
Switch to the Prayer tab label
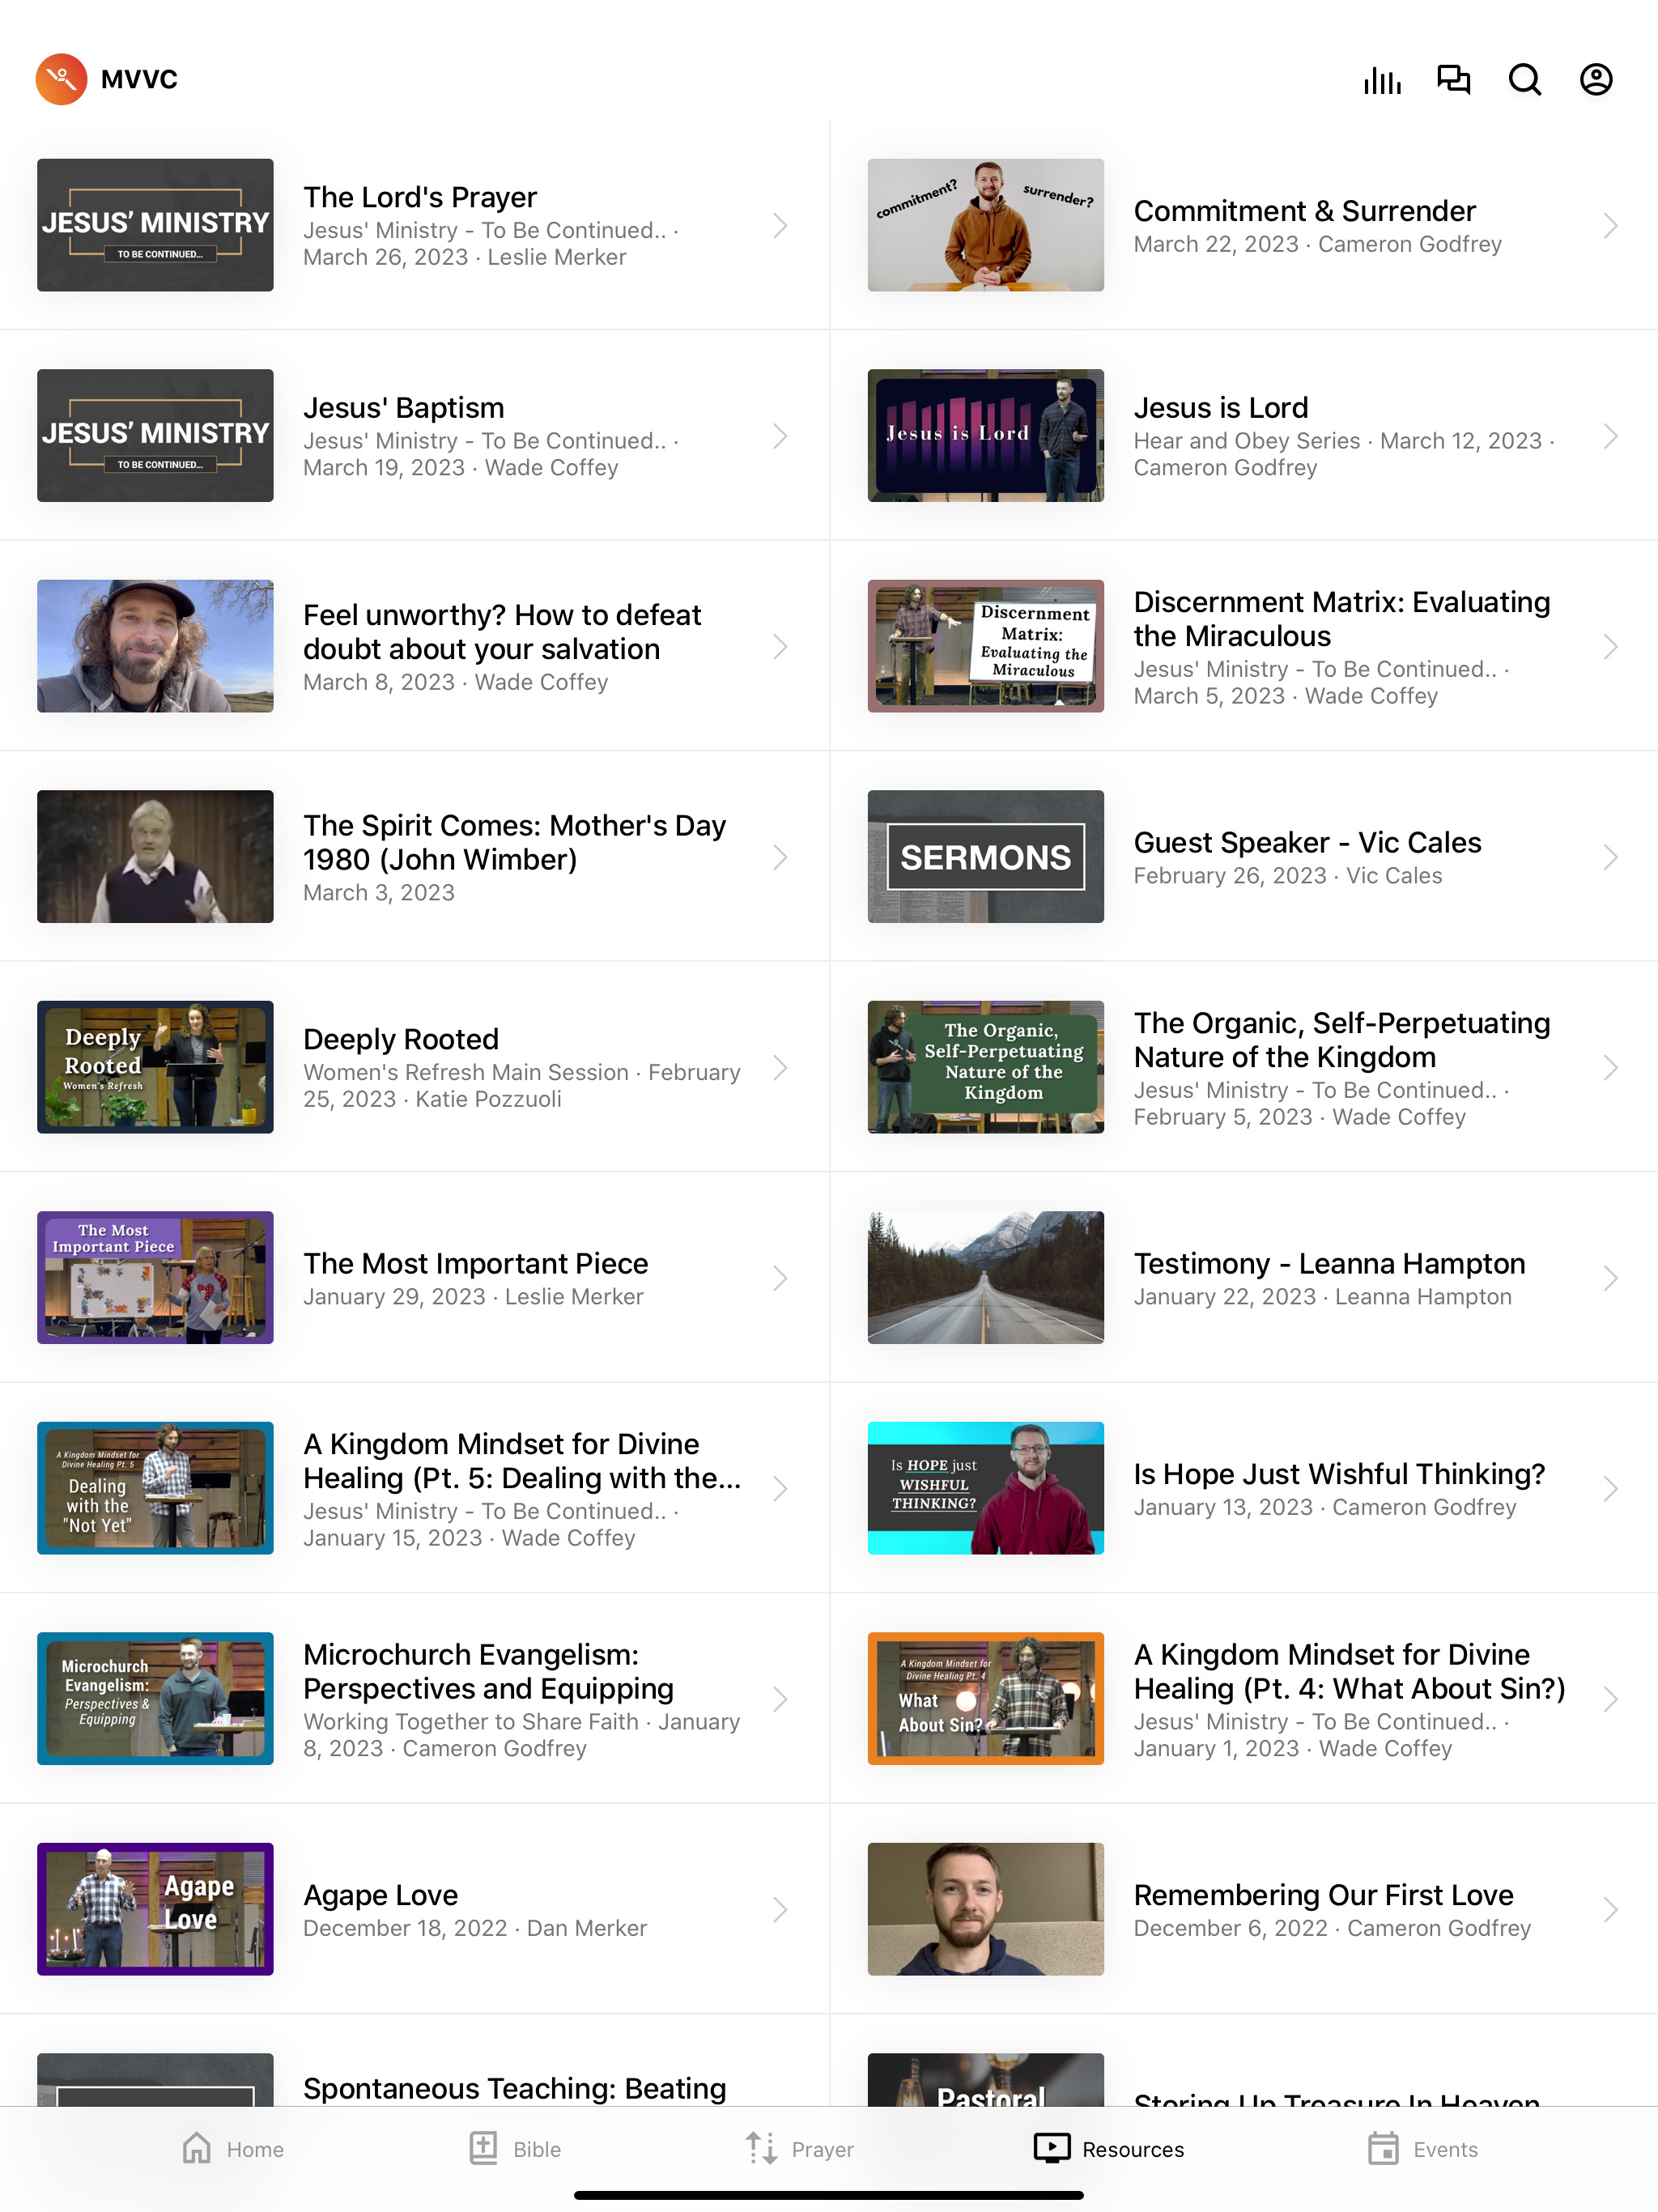822,2149
